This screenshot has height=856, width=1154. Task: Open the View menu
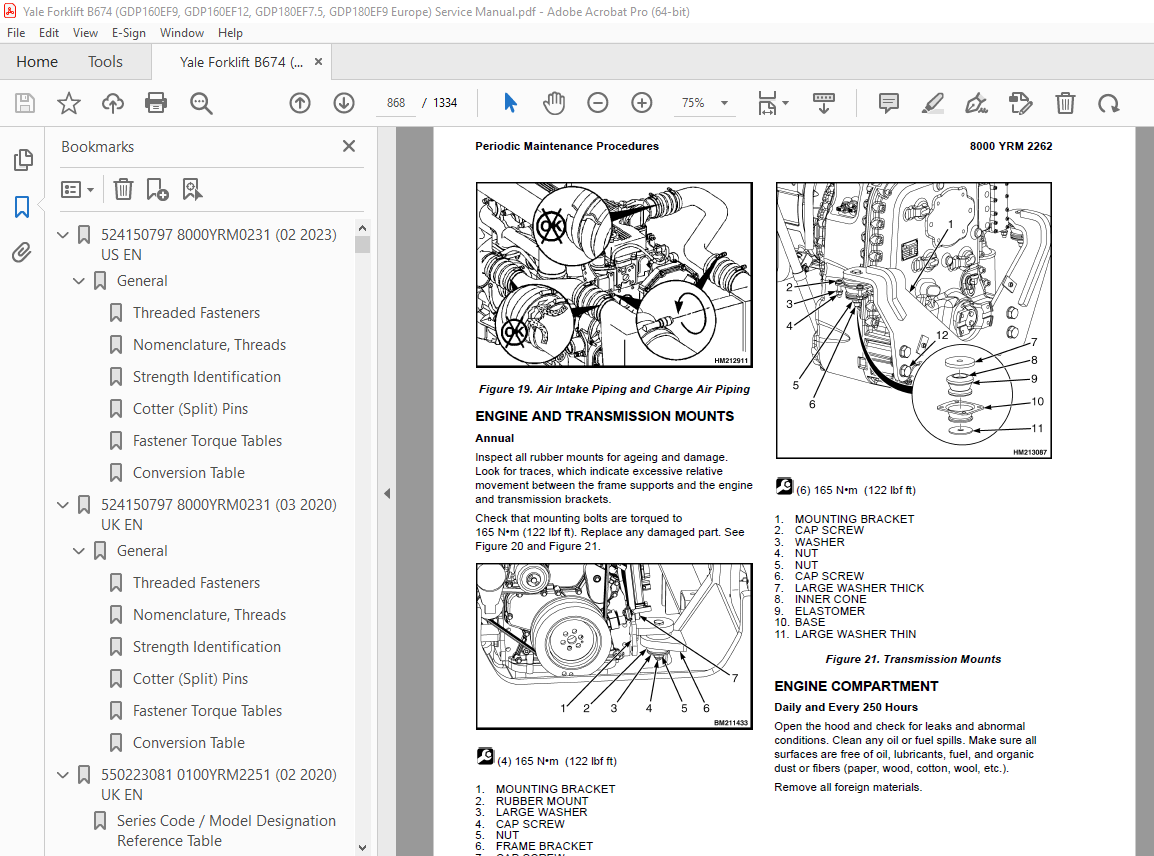85,32
